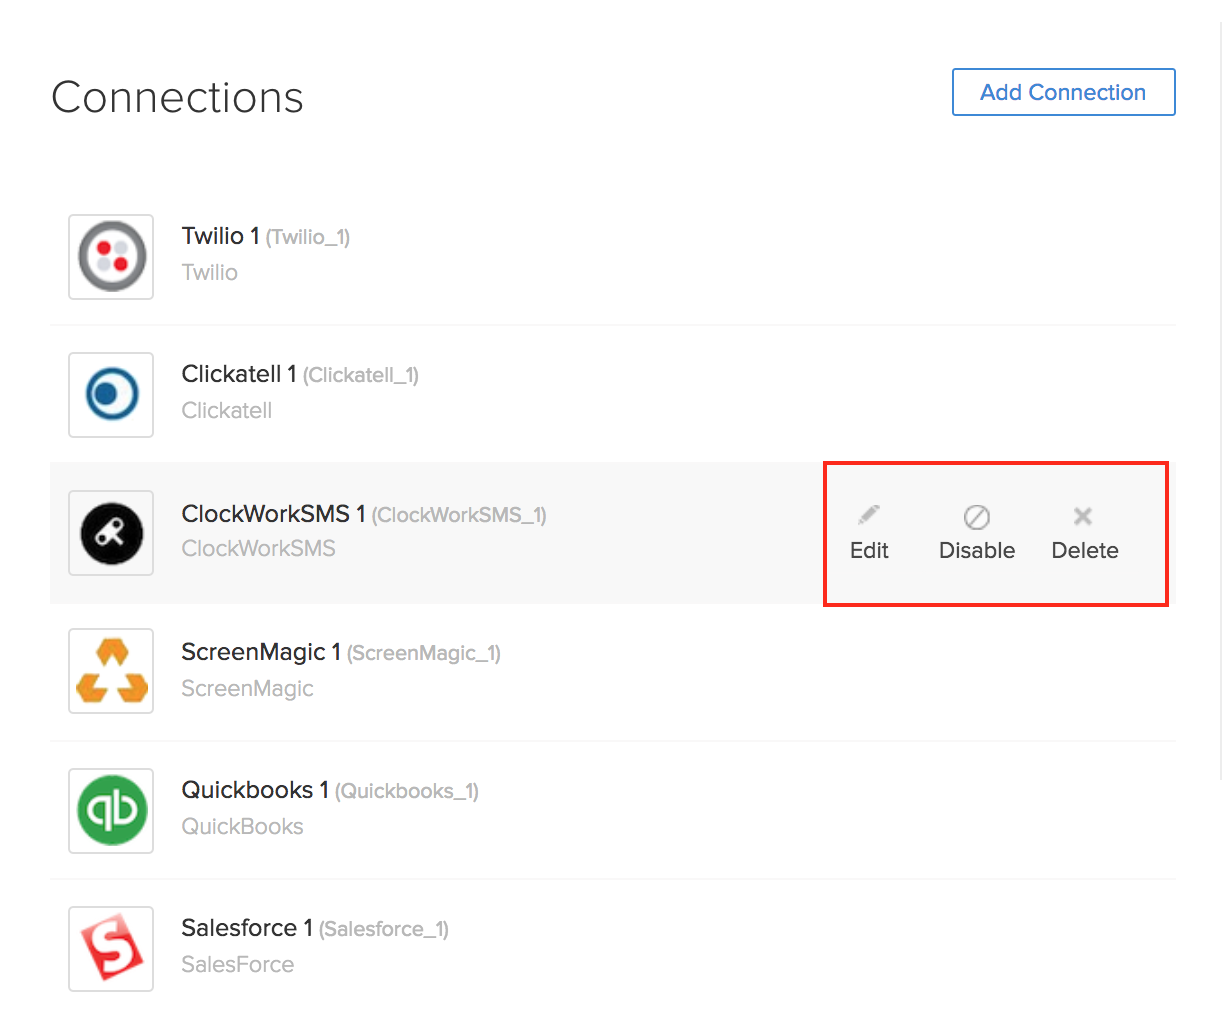Open the ScreenMagic 1 connection name
Screen dimensions: 1226x1014
point(260,652)
